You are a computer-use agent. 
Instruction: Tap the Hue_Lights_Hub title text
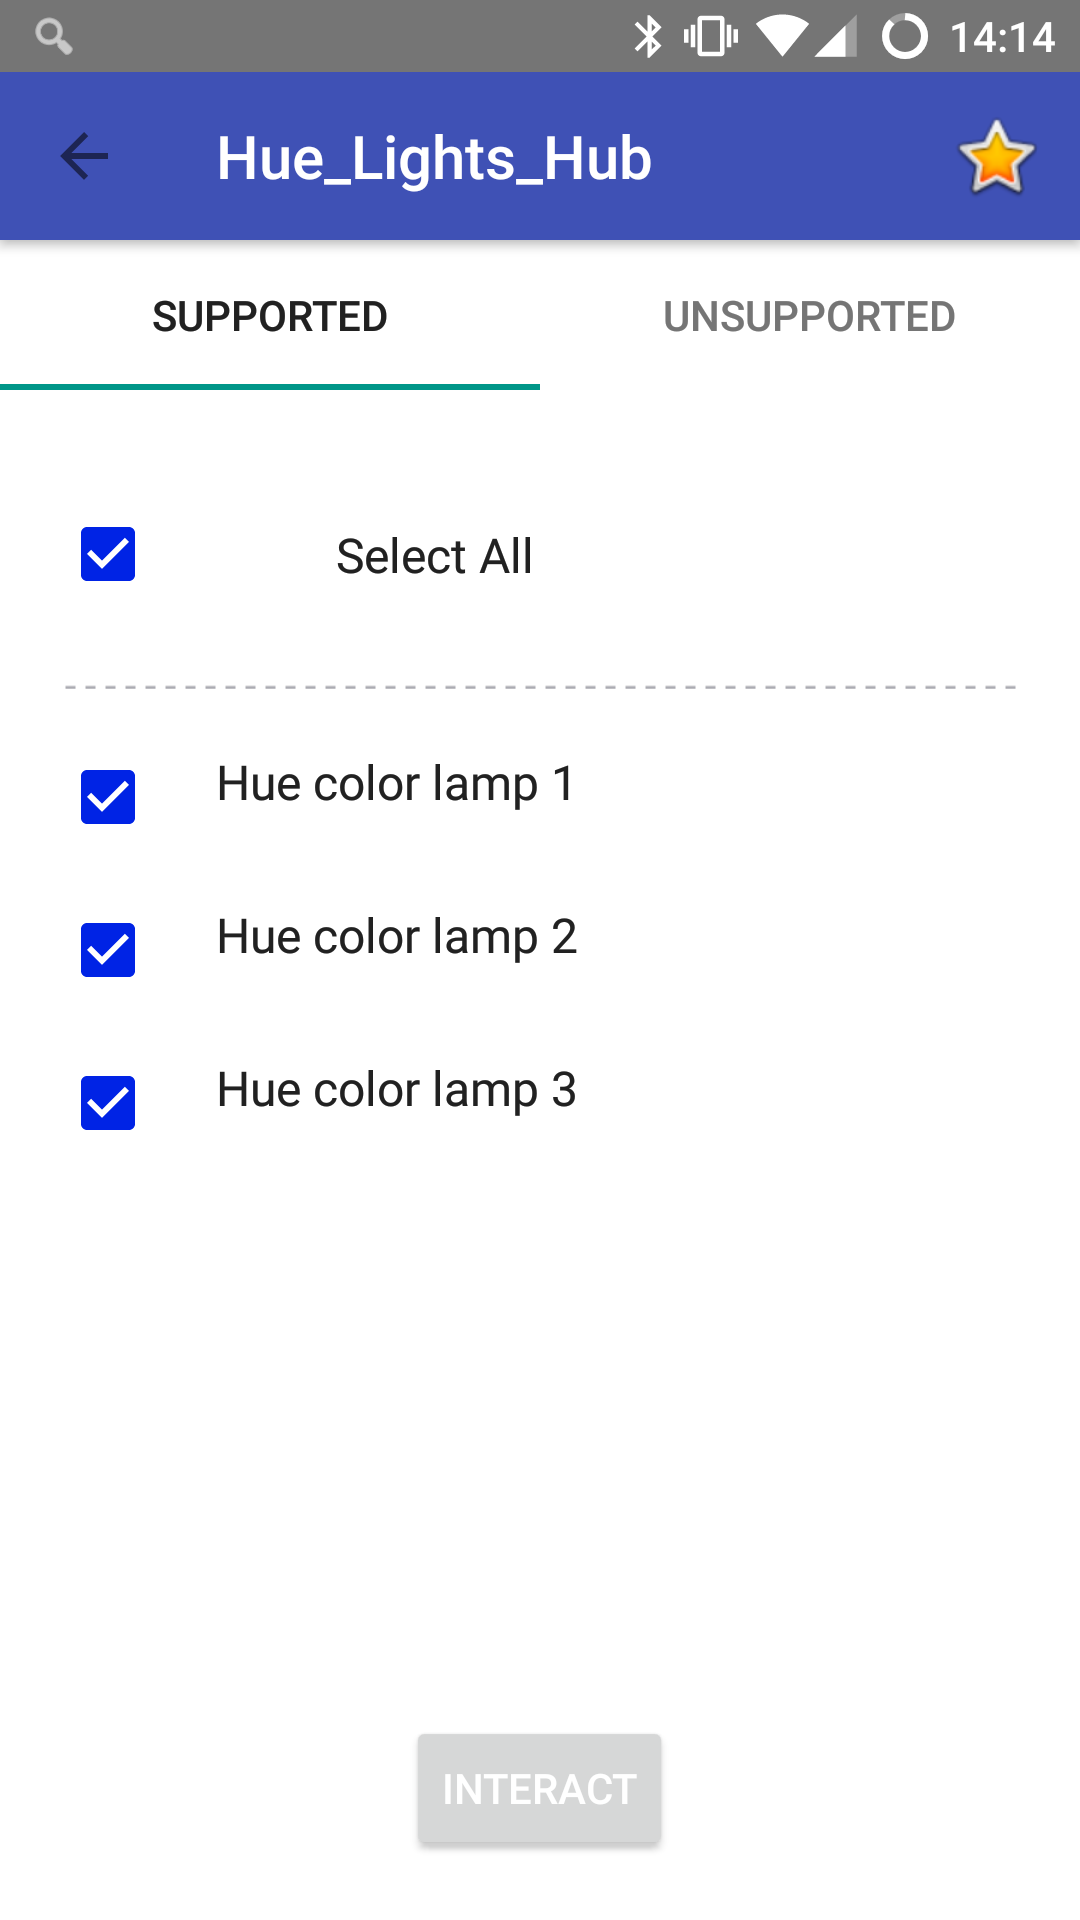click(434, 158)
